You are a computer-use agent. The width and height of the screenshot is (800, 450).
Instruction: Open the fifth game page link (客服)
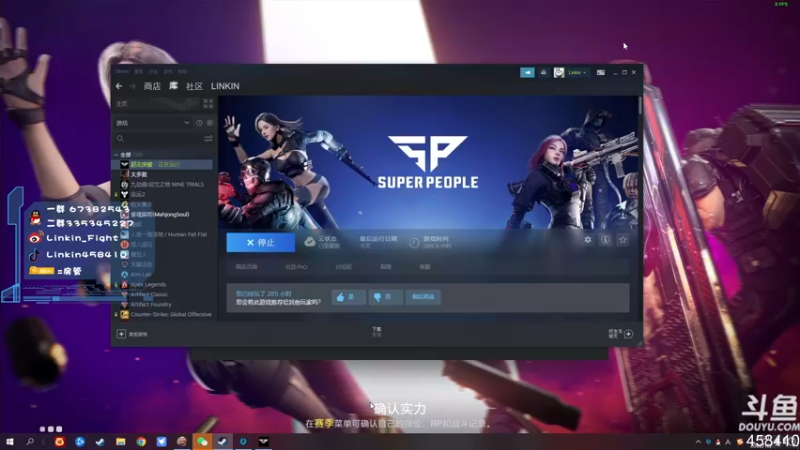[x=424, y=267]
